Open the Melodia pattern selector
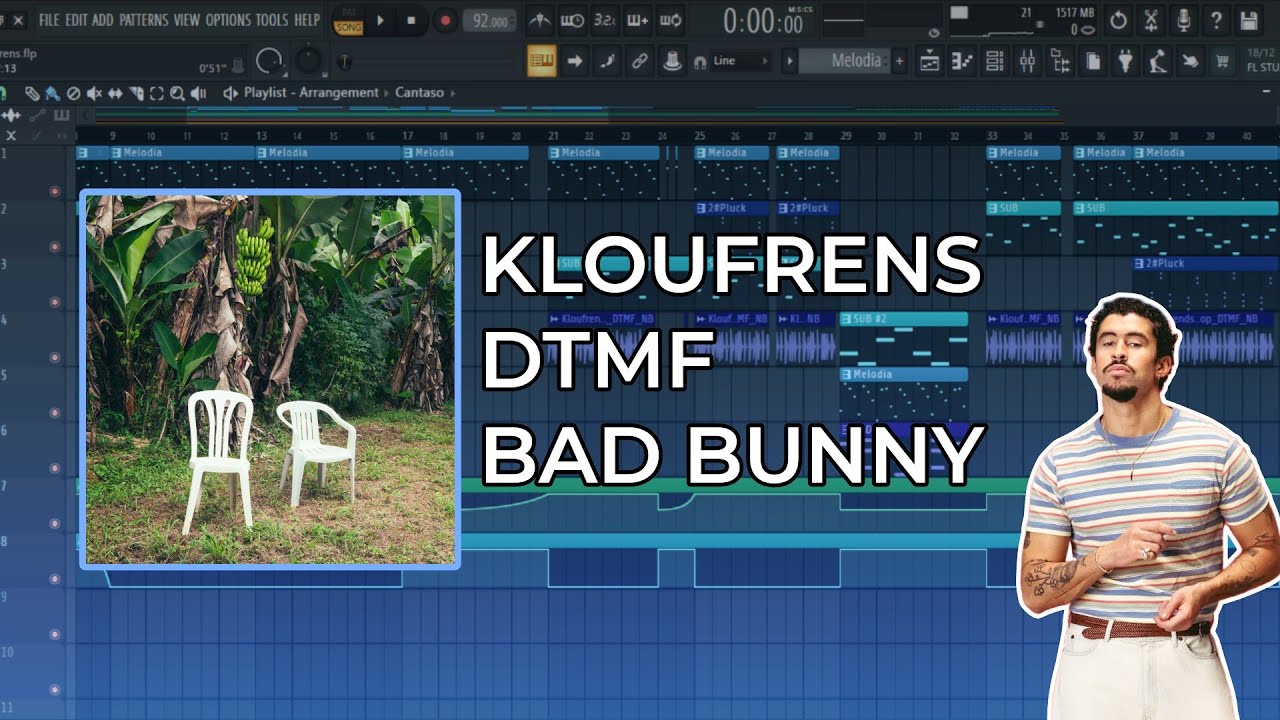Viewport: 1280px width, 720px height. (845, 61)
